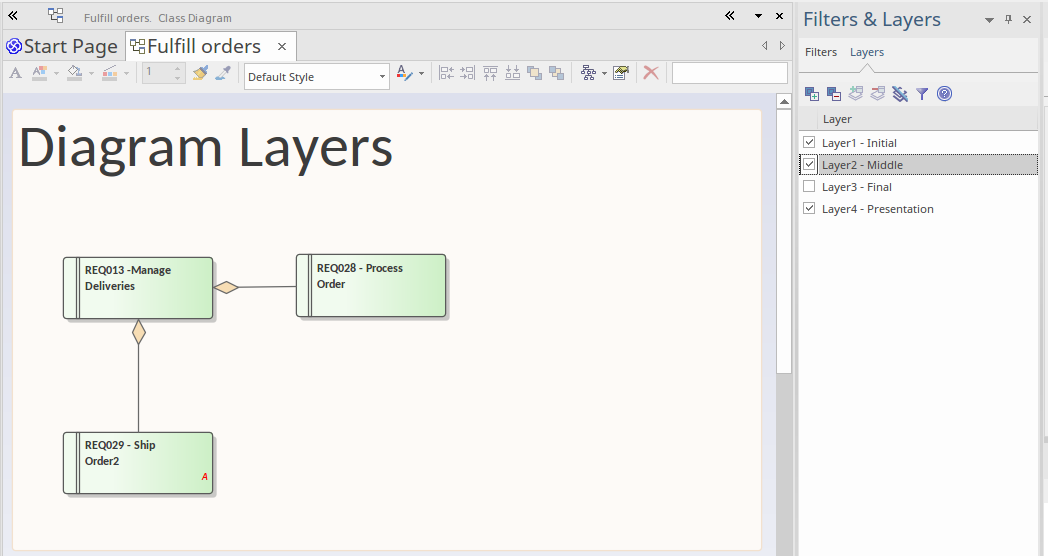Expand the fill color dropdown arrow
The height and width of the screenshot is (556, 1048).
(91, 73)
